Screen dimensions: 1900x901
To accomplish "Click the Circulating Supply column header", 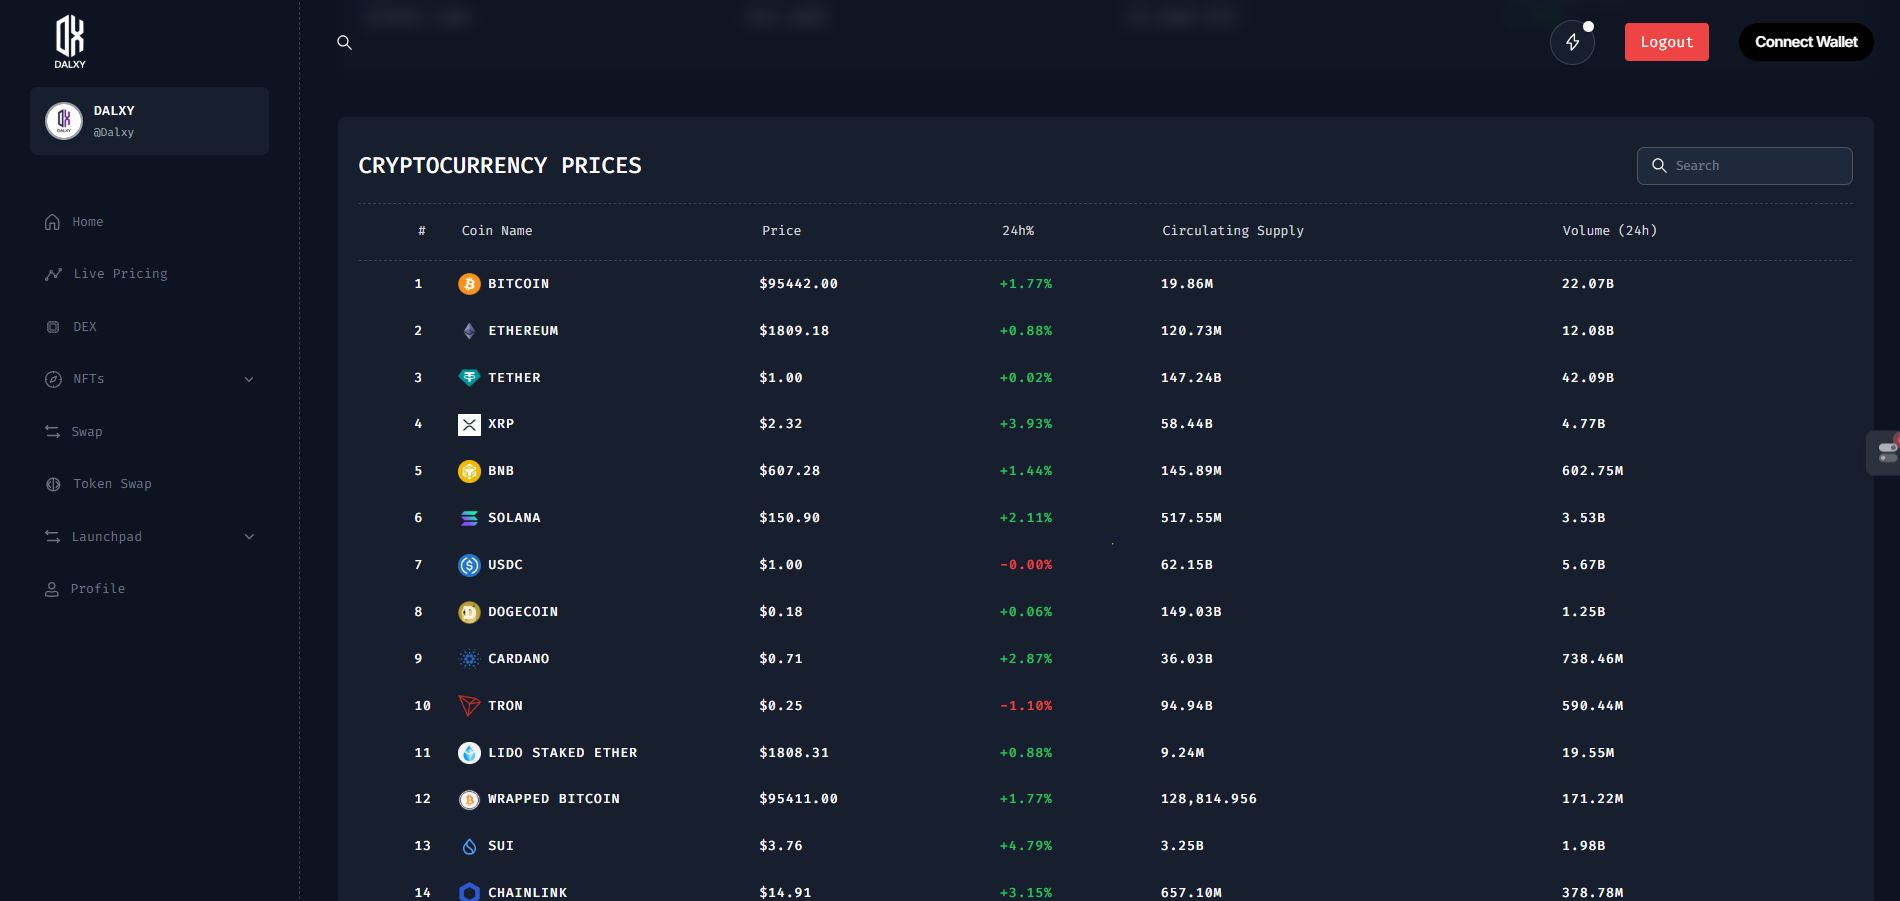I will tap(1232, 231).
